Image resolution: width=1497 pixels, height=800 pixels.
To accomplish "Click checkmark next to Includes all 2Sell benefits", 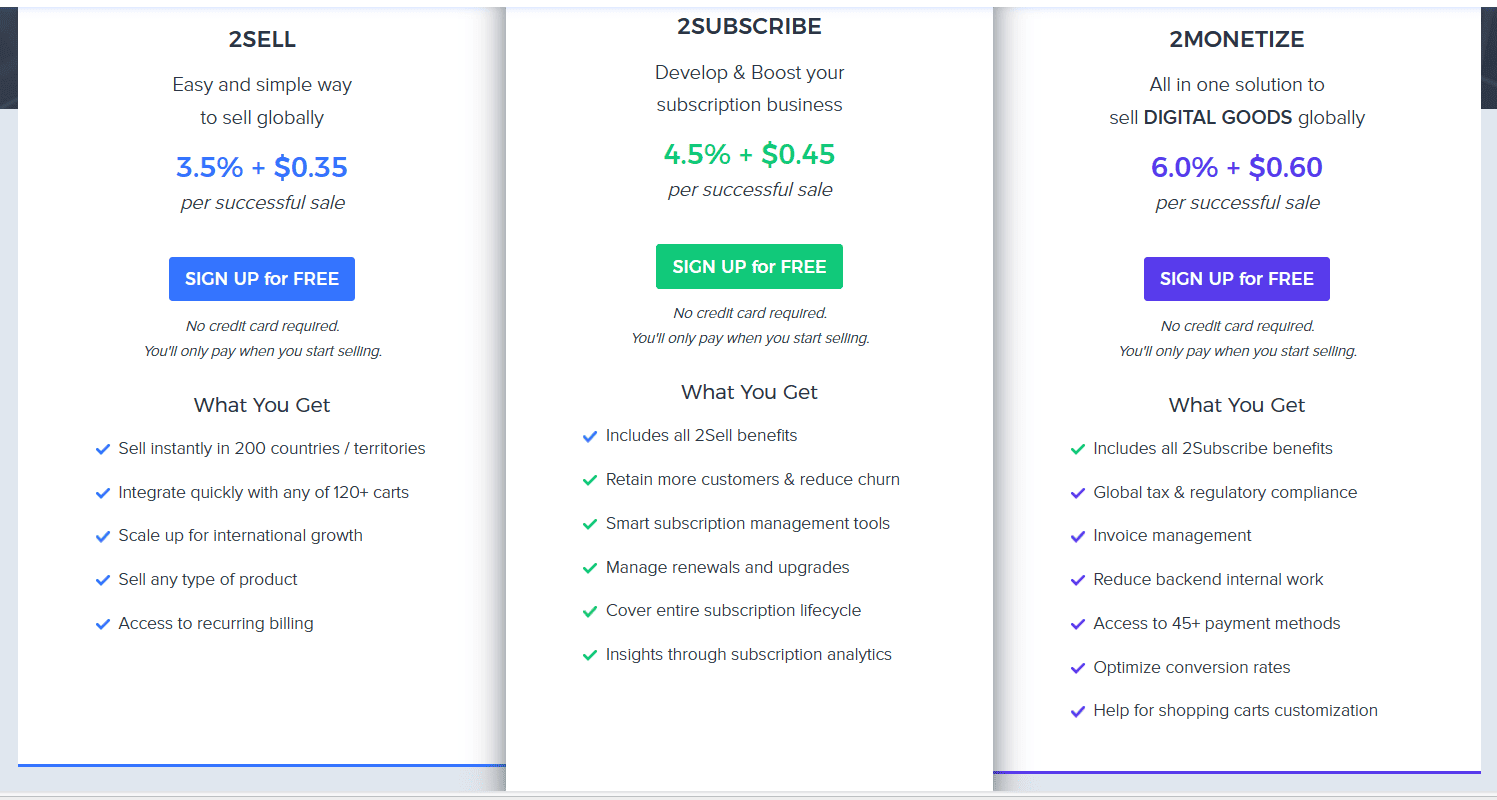I will pyautogui.click(x=590, y=437).
